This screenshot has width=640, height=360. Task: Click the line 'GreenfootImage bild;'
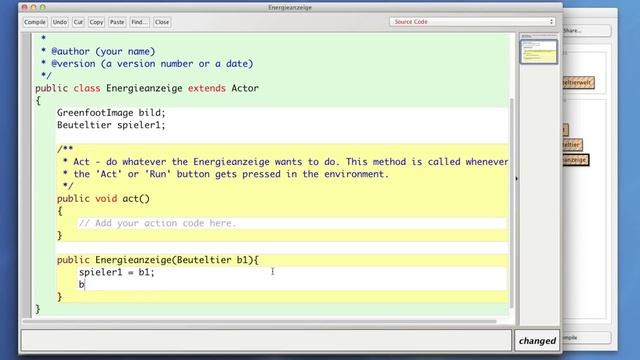pyautogui.click(x=111, y=113)
